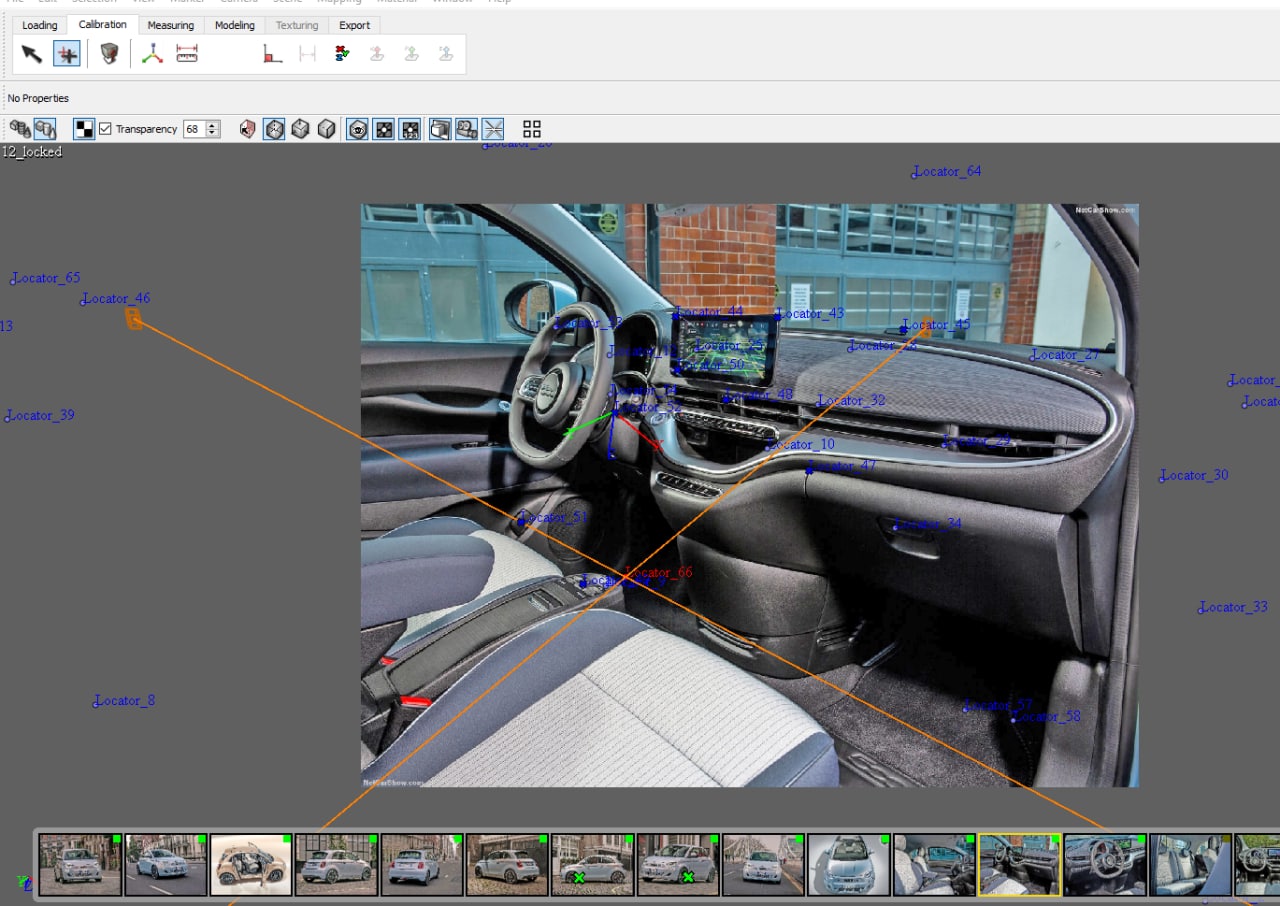Click the calibrate markers status icon
The image size is (1280, 906).
pos(342,54)
